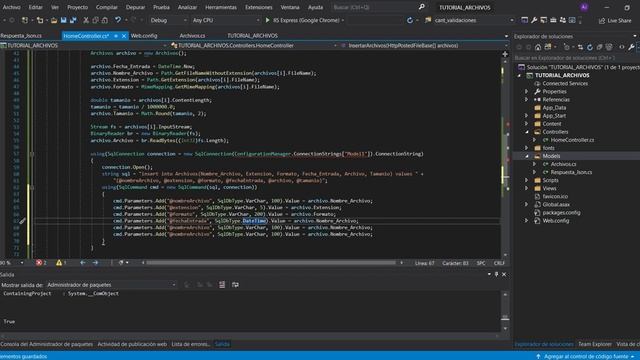The image size is (640, 360).
Task: Click the Save All icon
Action: tap(73, 20)
